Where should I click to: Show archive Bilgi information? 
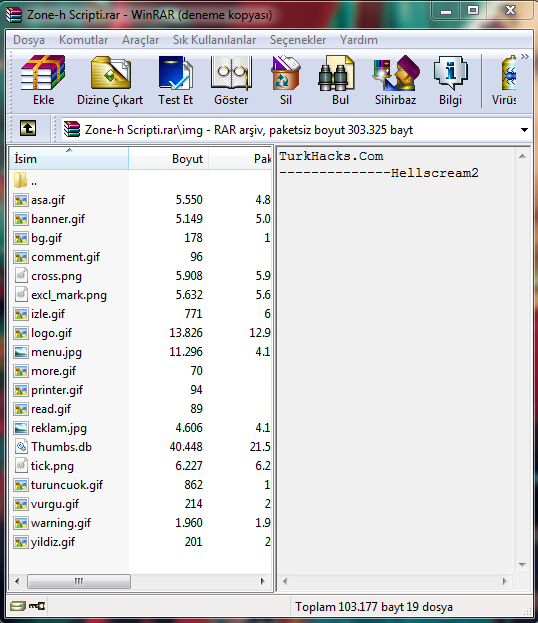tap(450, 81)
